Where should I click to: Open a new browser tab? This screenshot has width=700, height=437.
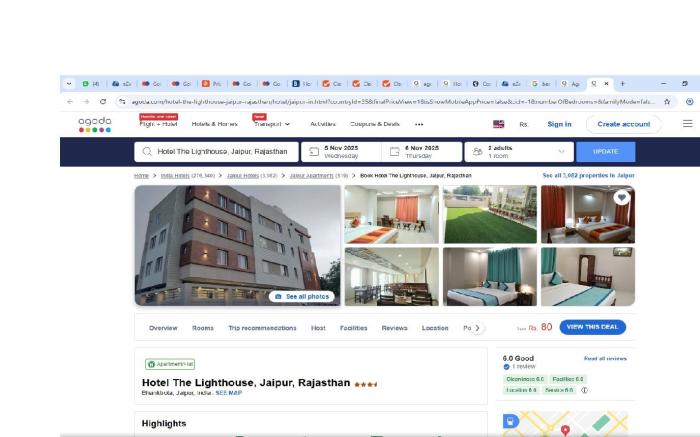[622, 84]
